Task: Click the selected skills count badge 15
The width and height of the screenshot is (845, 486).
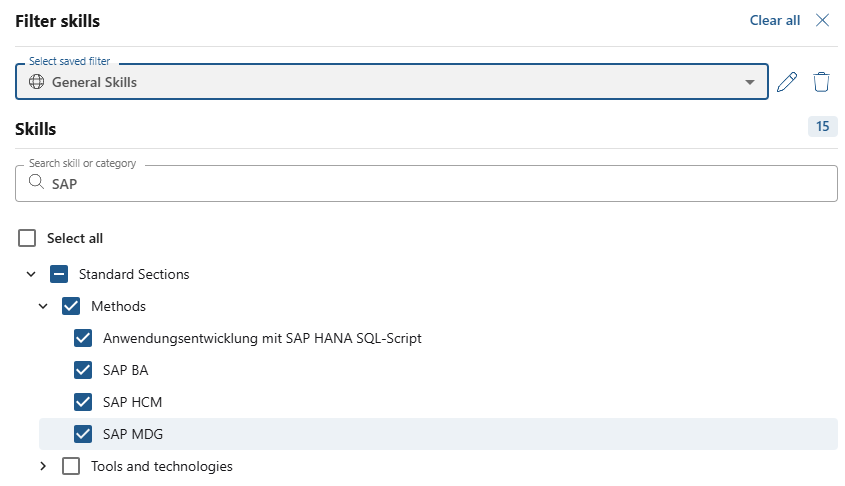Action: [822, 127]
